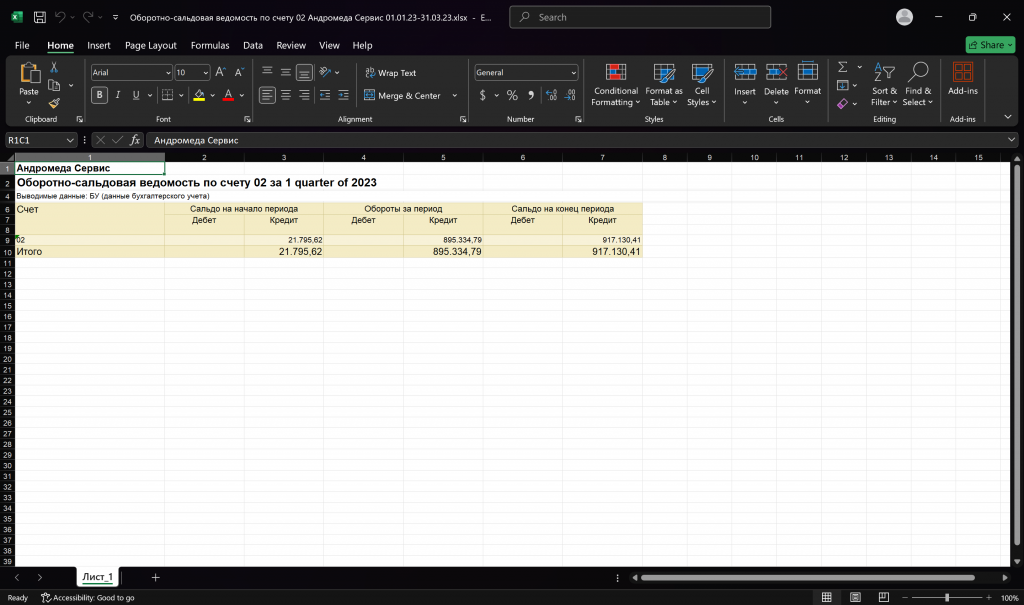This screenshot has height=605, width=1024.
Task: Click the Decrease Indent icon
Action: point(325,95)
